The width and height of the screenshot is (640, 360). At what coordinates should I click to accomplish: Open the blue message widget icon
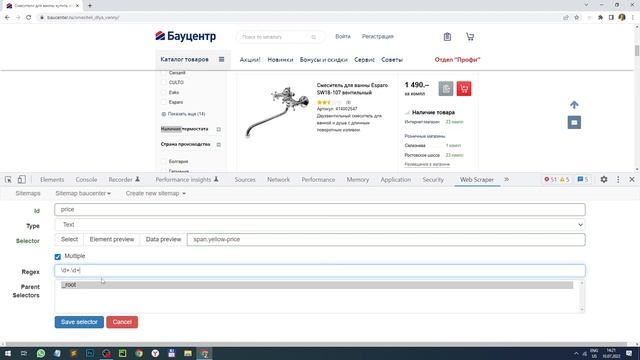(x=574, y=122)
